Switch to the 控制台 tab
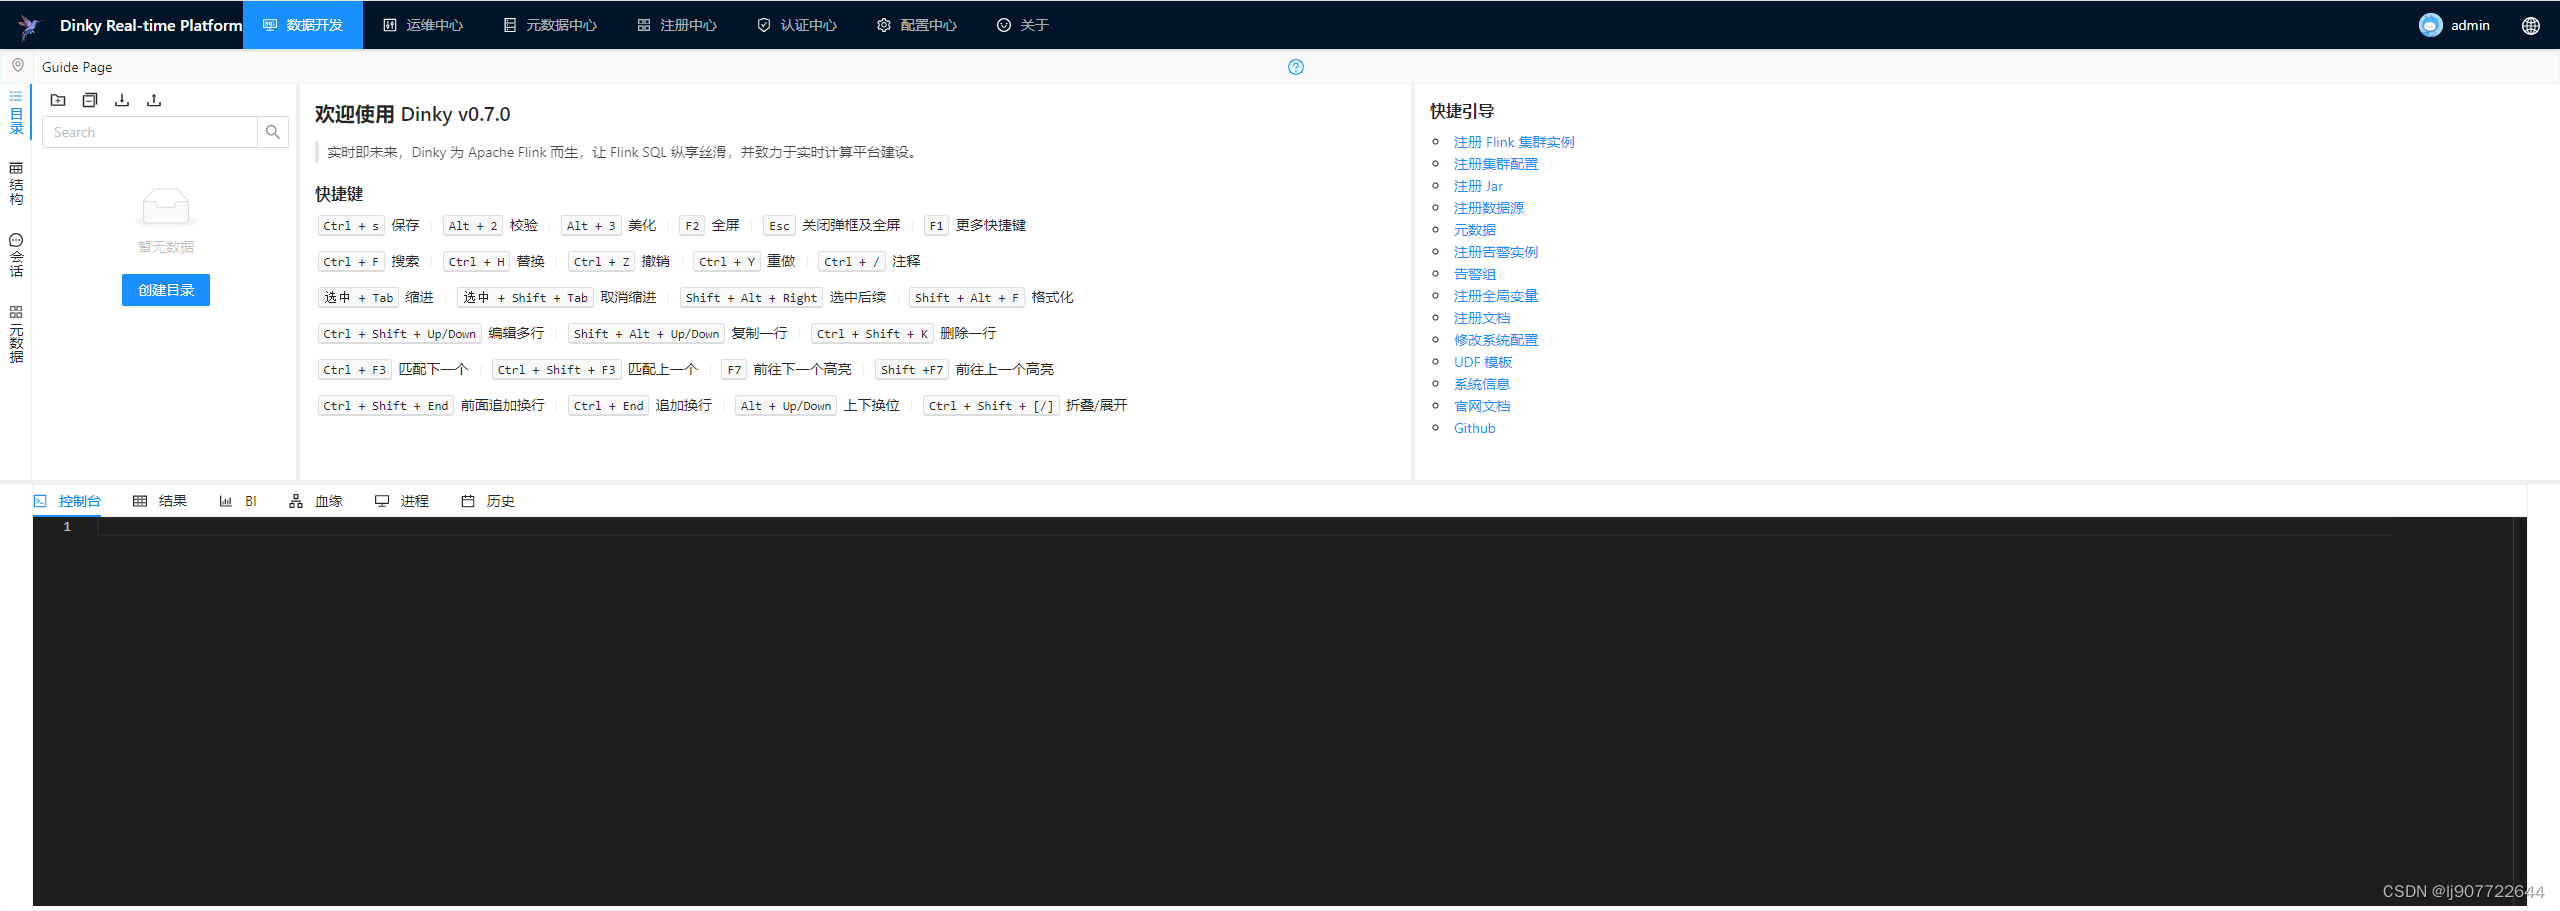The height and width of the screenshot is (911, 2560). [x=67, y=501]
